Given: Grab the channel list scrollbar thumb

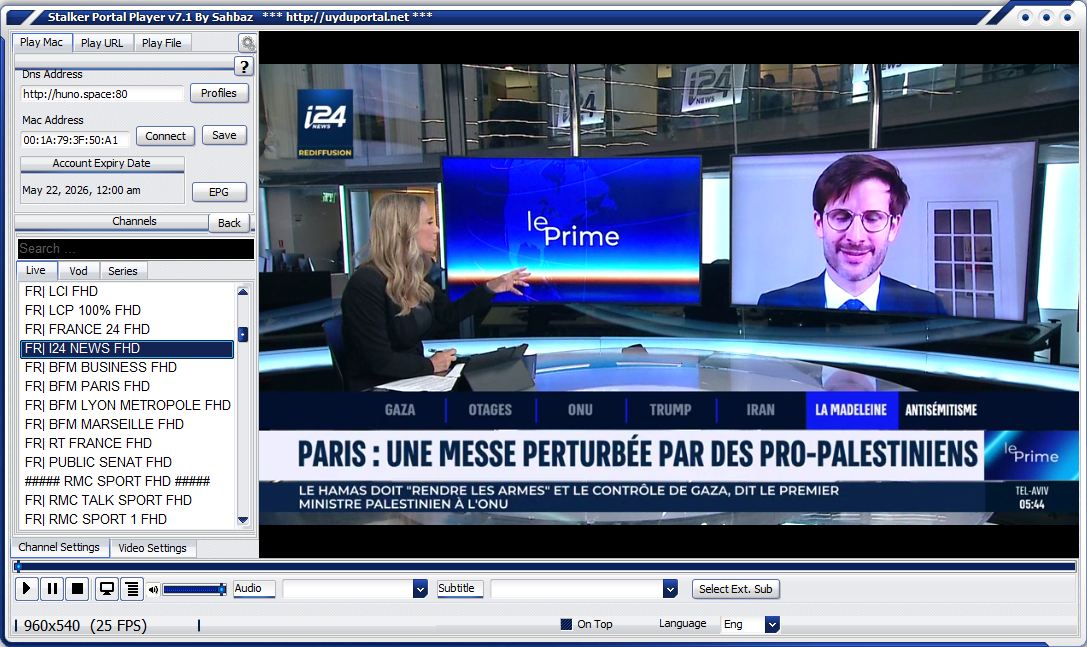Looking at the screenshot, I should pyautogui.click(x=243, y=334).
